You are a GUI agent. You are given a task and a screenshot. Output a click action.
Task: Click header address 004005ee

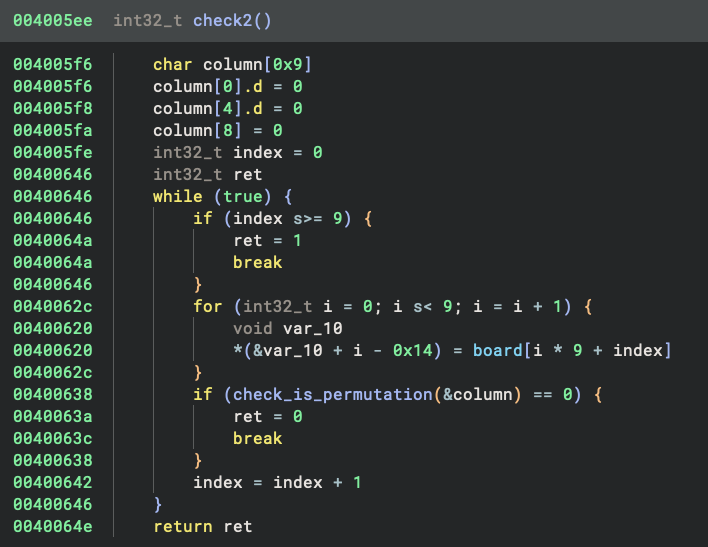click(x=53, y=21)
